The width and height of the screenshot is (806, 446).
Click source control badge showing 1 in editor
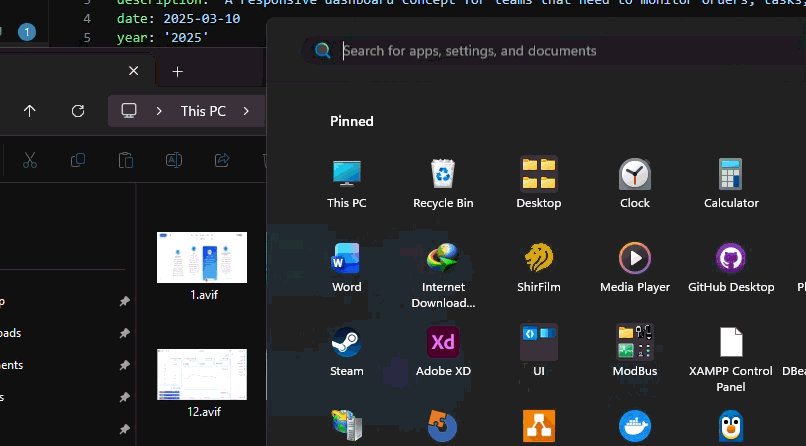click(27, 32)
